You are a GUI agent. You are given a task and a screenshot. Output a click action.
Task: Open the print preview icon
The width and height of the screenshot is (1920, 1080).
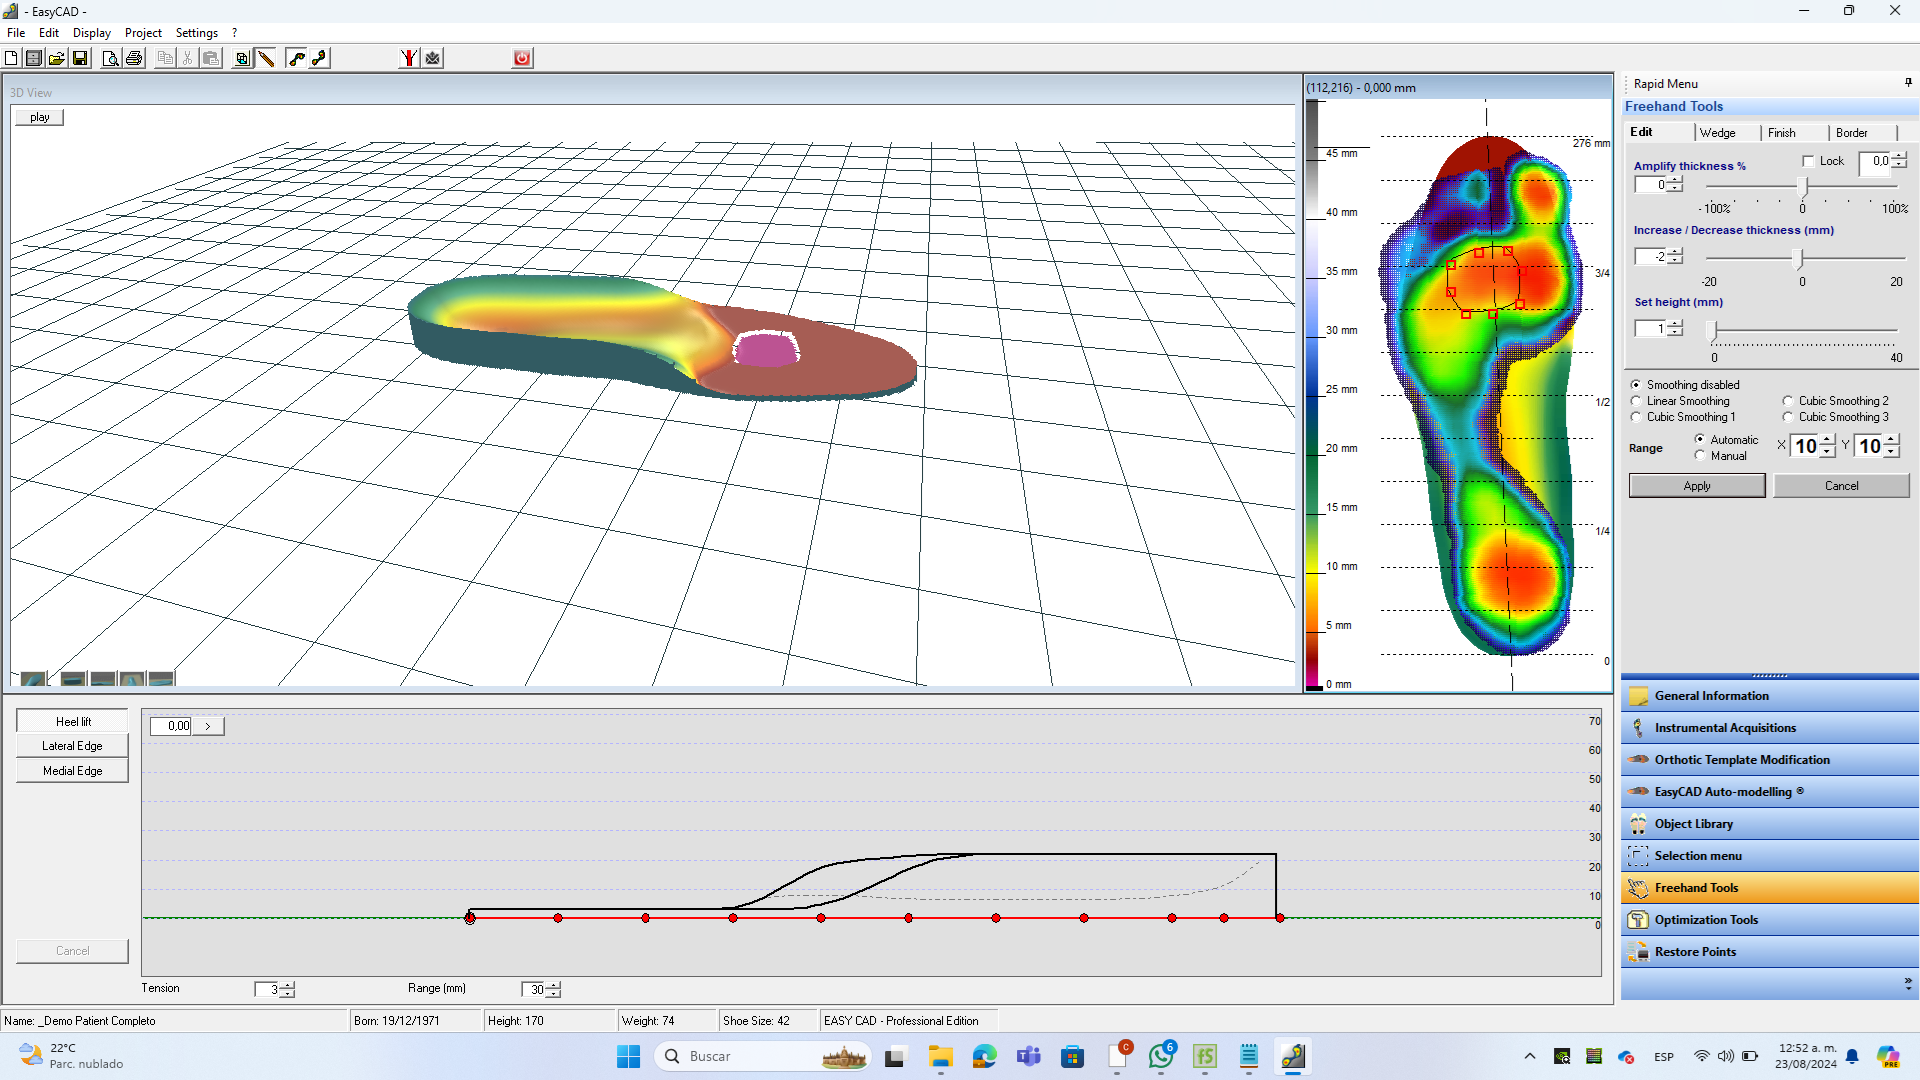[110, 58]
